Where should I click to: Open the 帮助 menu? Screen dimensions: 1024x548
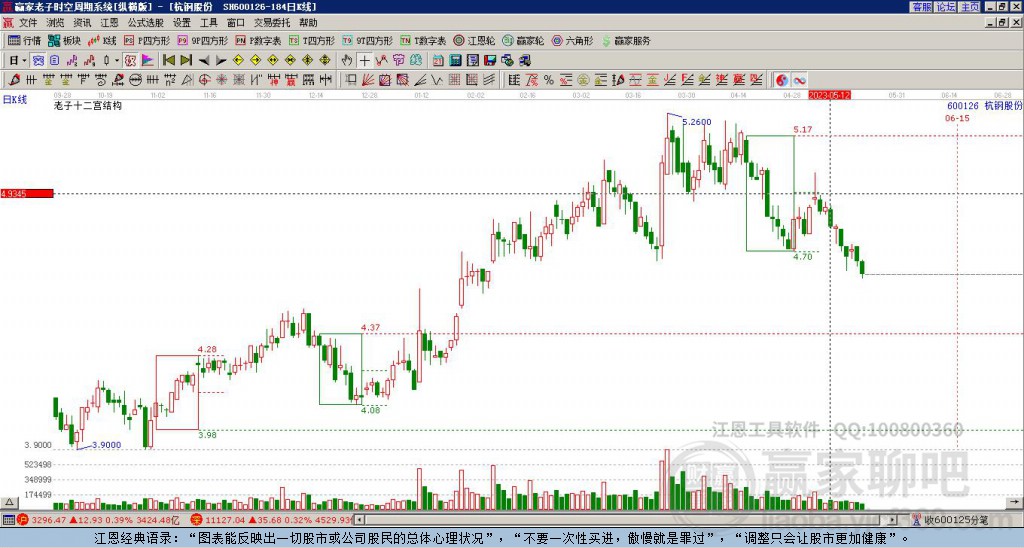(x=308, y=23)
